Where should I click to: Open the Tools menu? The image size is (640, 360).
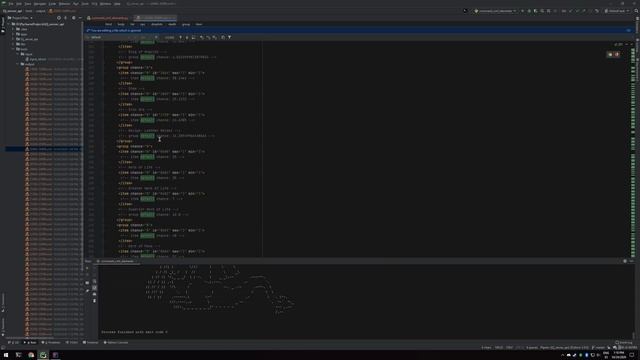click(85, 4)
